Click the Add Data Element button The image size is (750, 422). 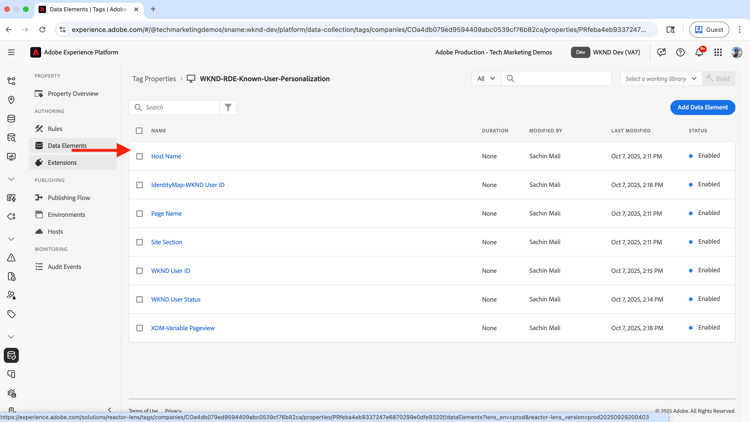click(702, 108)
